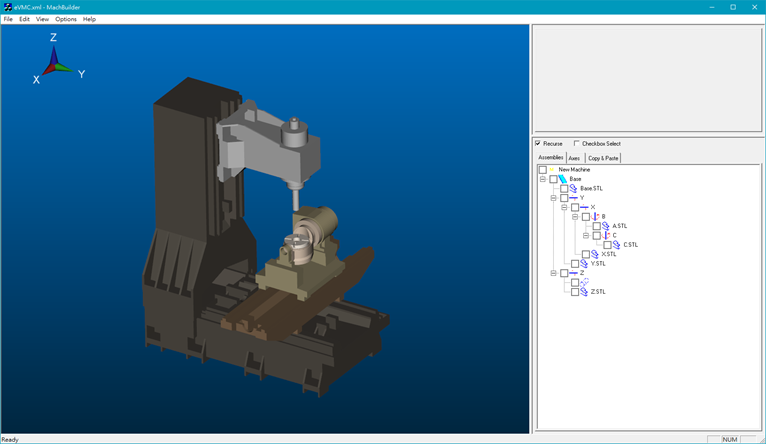Click the C.STL model icon
This screenshot has width=766, height=444.
point(616,245)
